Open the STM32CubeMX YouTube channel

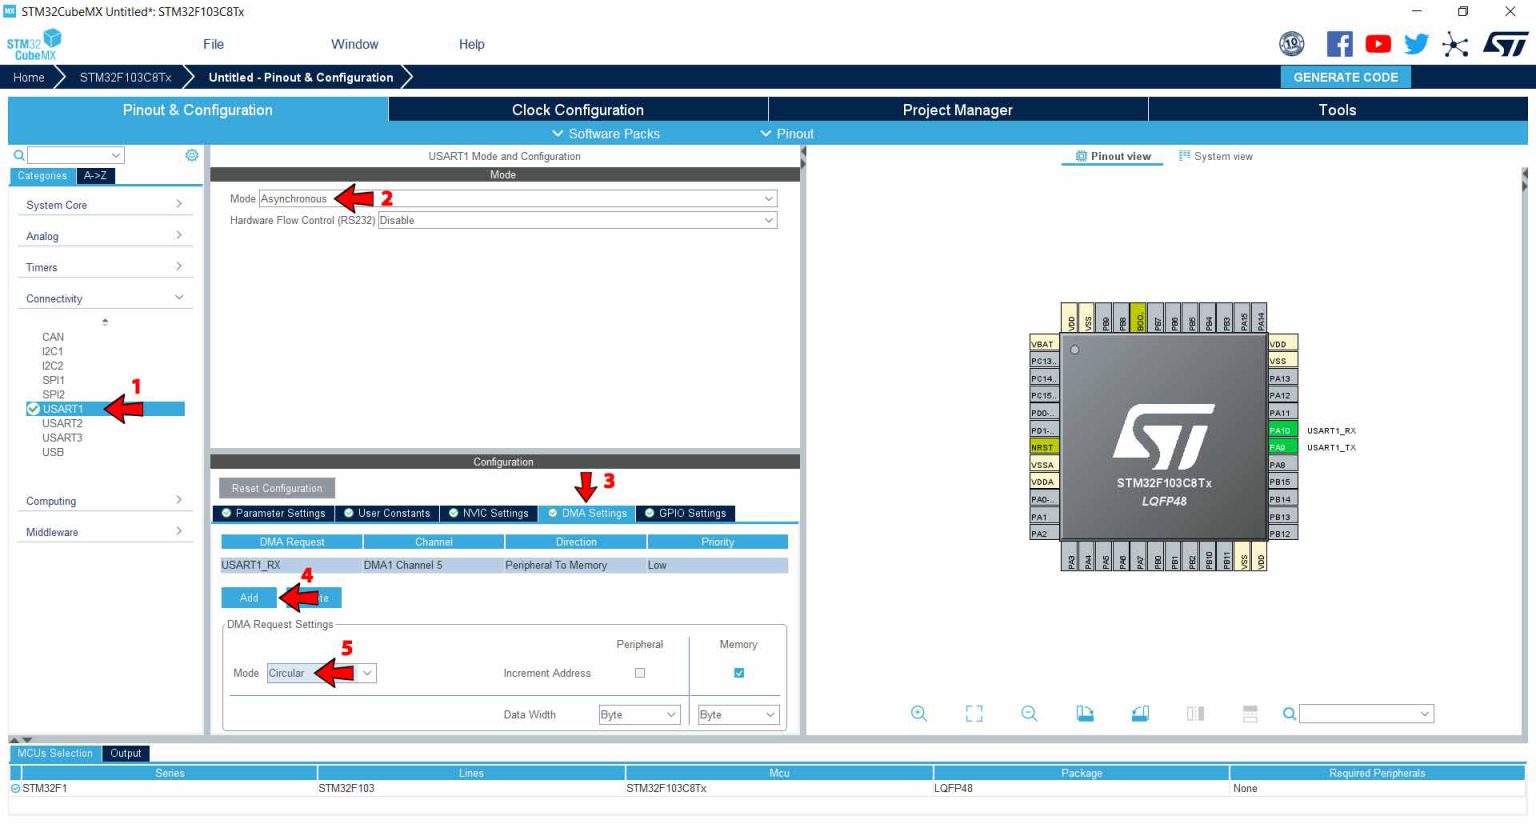(x=1378, y=43)
